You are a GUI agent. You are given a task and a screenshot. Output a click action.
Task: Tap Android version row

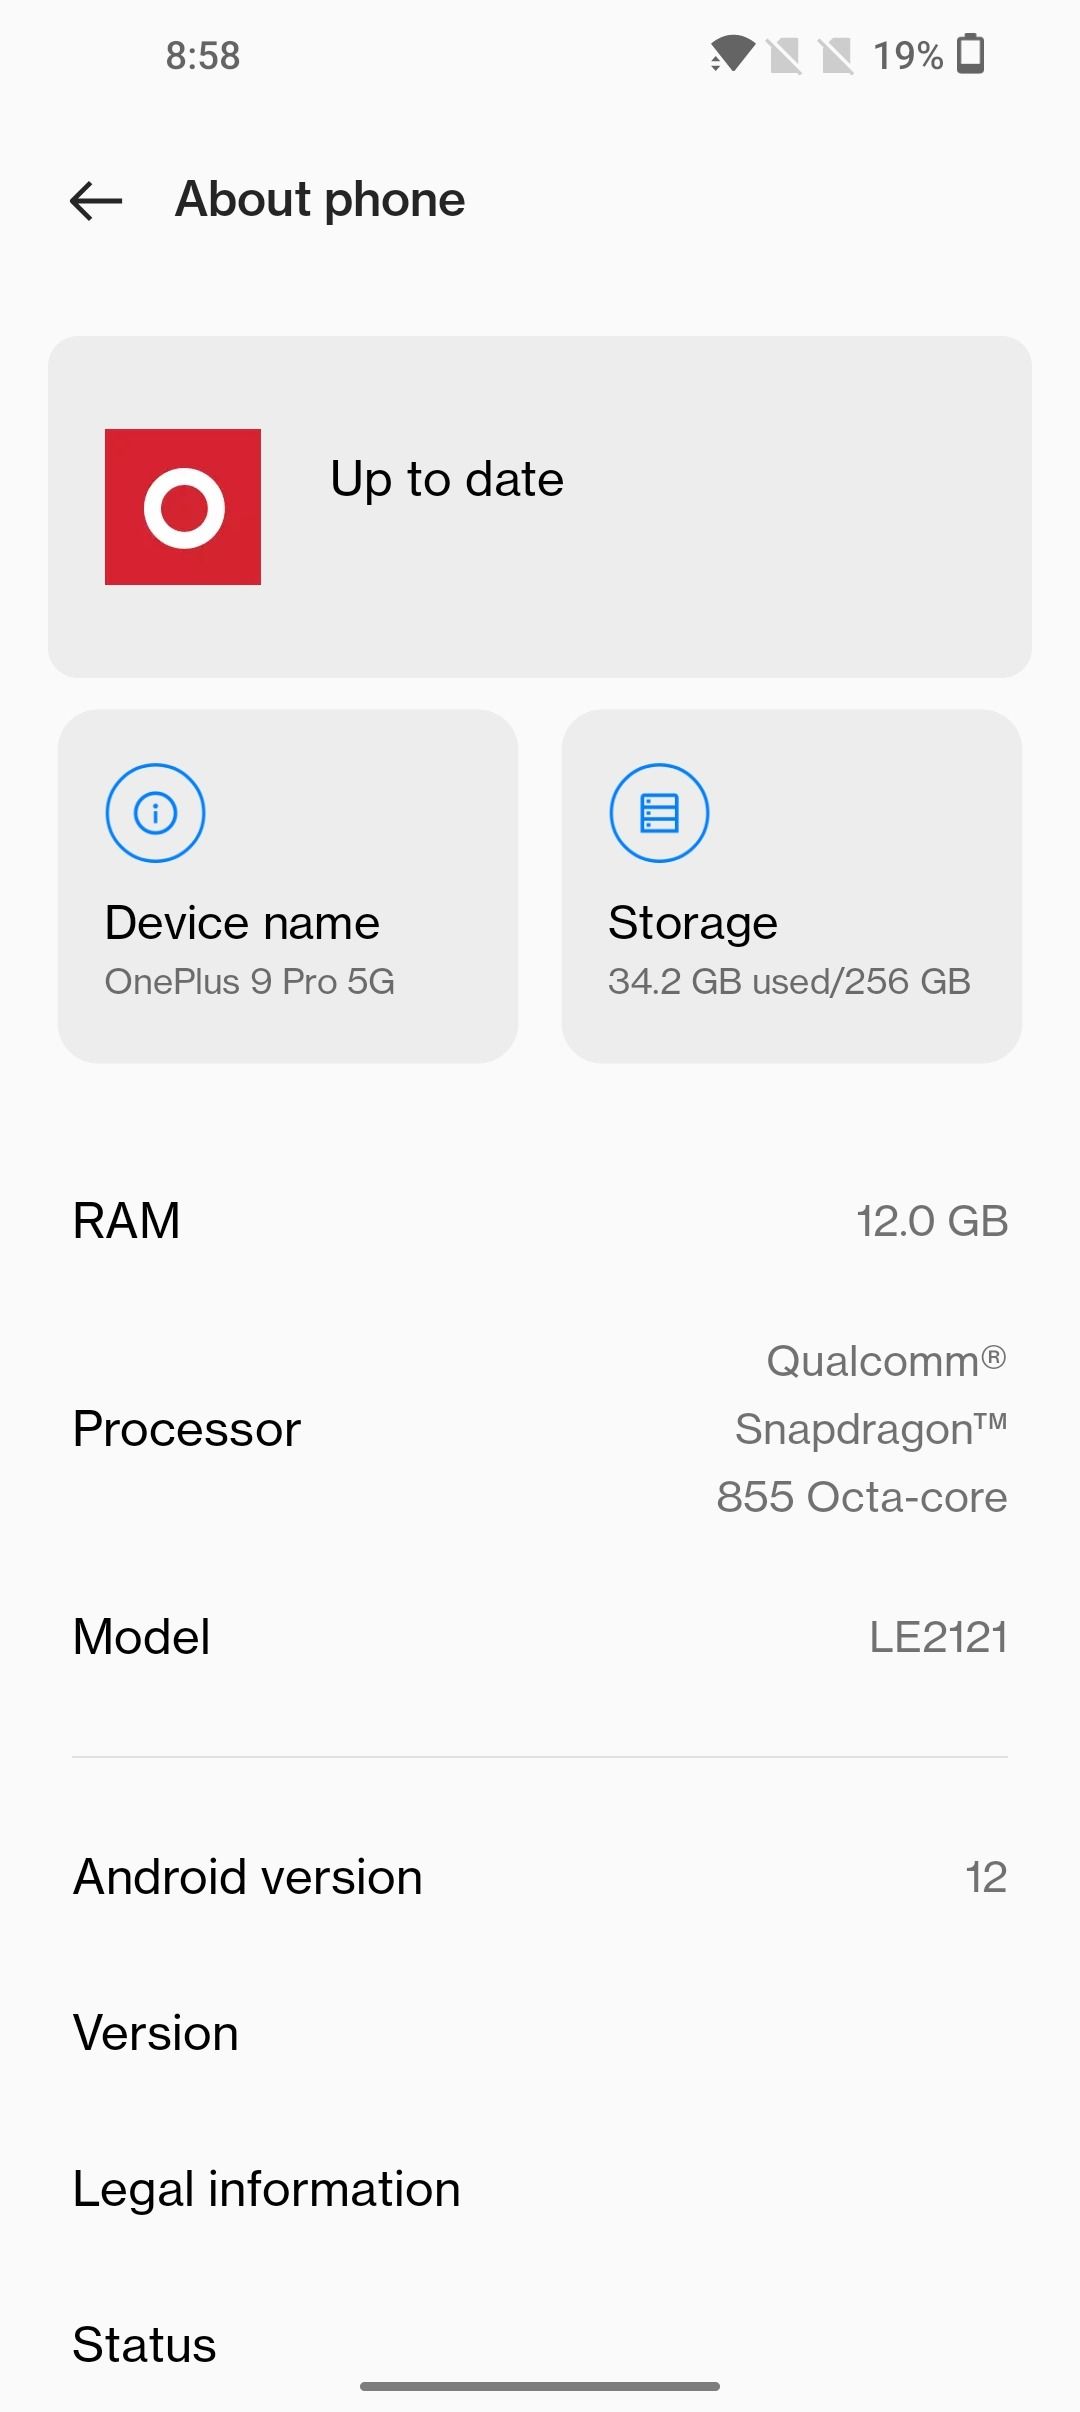pos(540,1877)
